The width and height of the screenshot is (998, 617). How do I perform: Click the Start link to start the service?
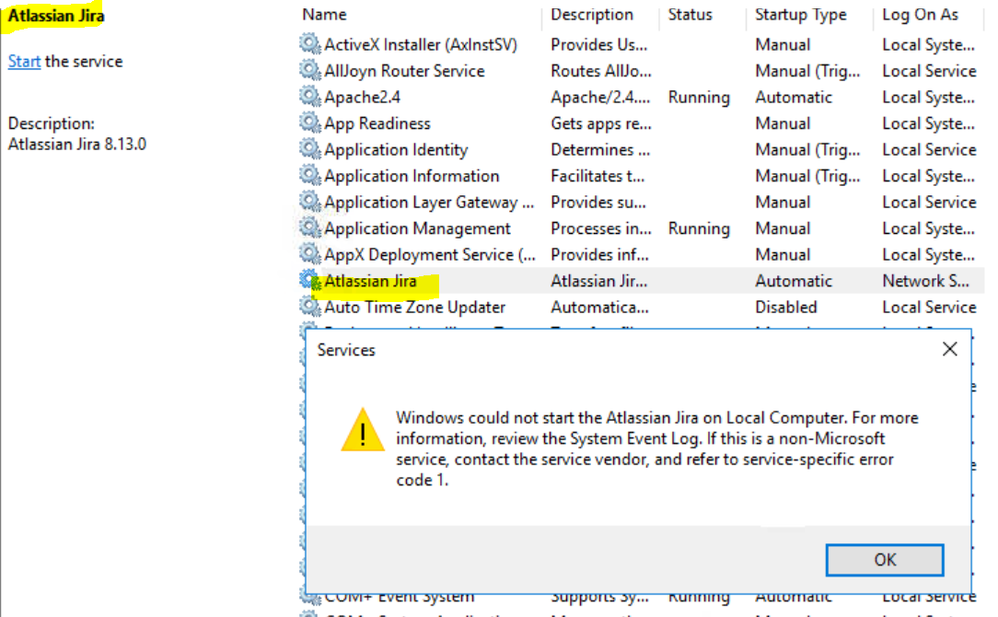point(24,61)
